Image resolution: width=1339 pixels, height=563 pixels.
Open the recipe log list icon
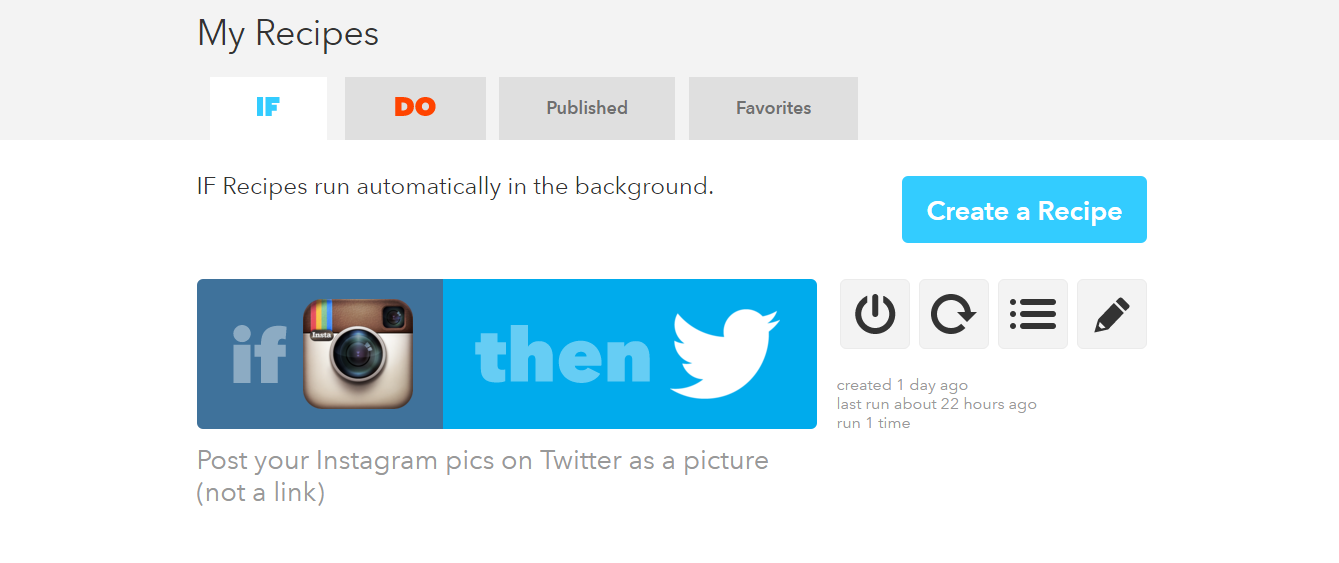[1033, 314]
